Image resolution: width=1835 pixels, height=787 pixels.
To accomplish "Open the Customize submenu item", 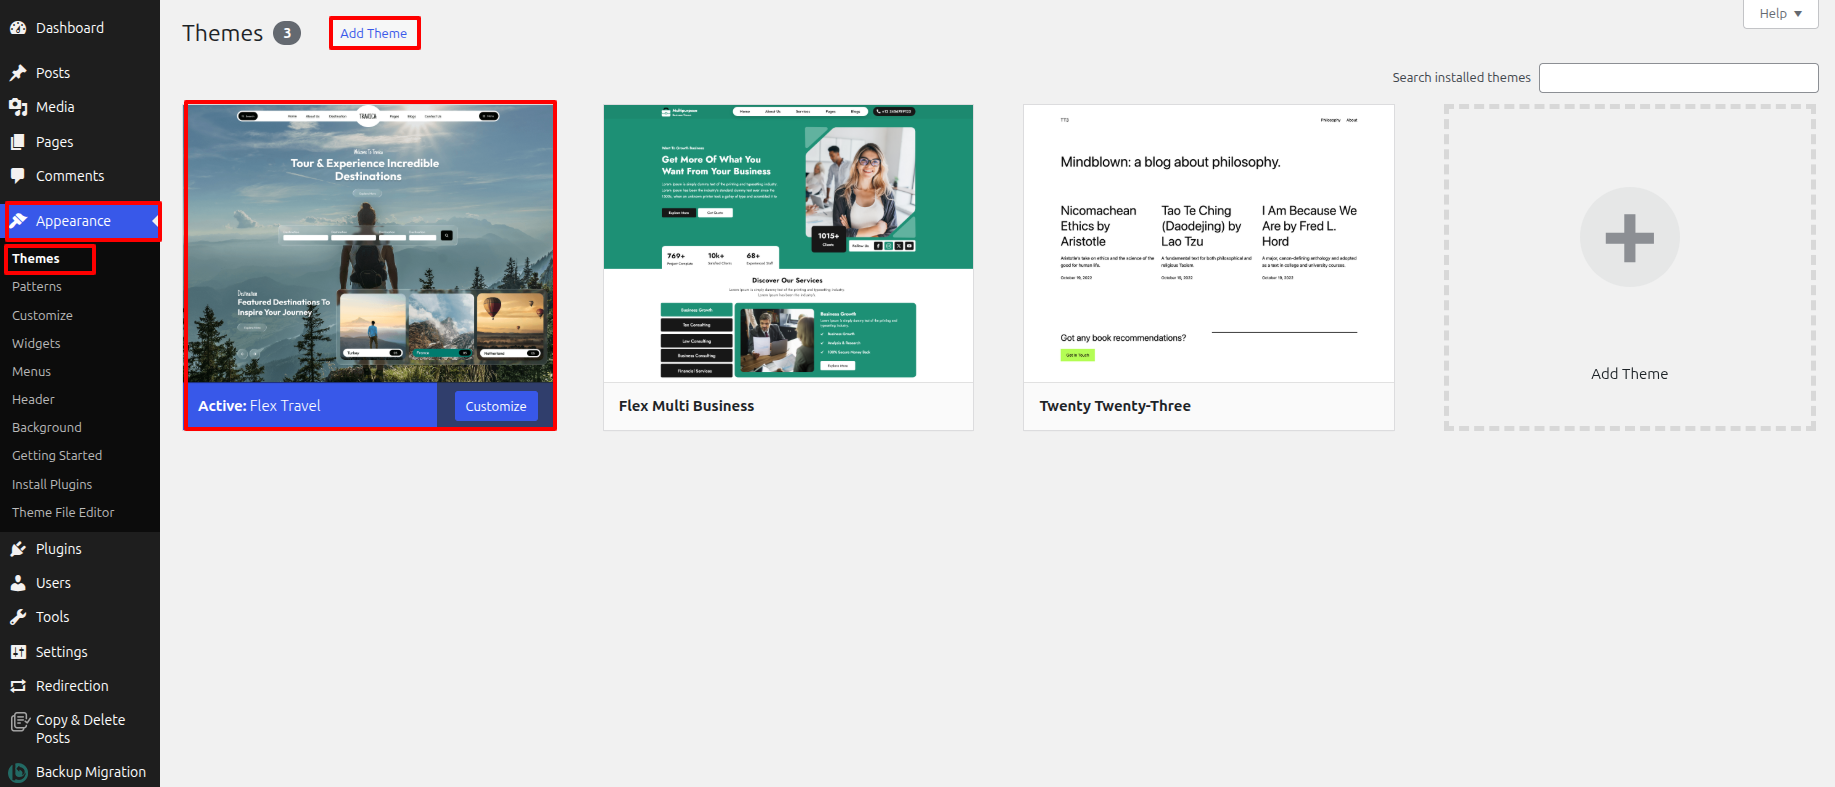I will 42,315.
